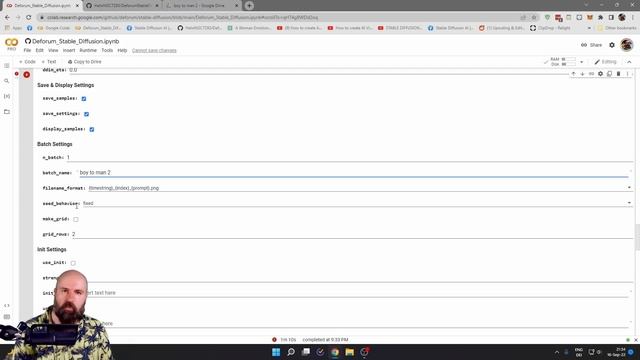The height and width of the screenshot is (360, 640).
Task: Reload the browser page
Action: pyautogui.click(x=29, y=18)
